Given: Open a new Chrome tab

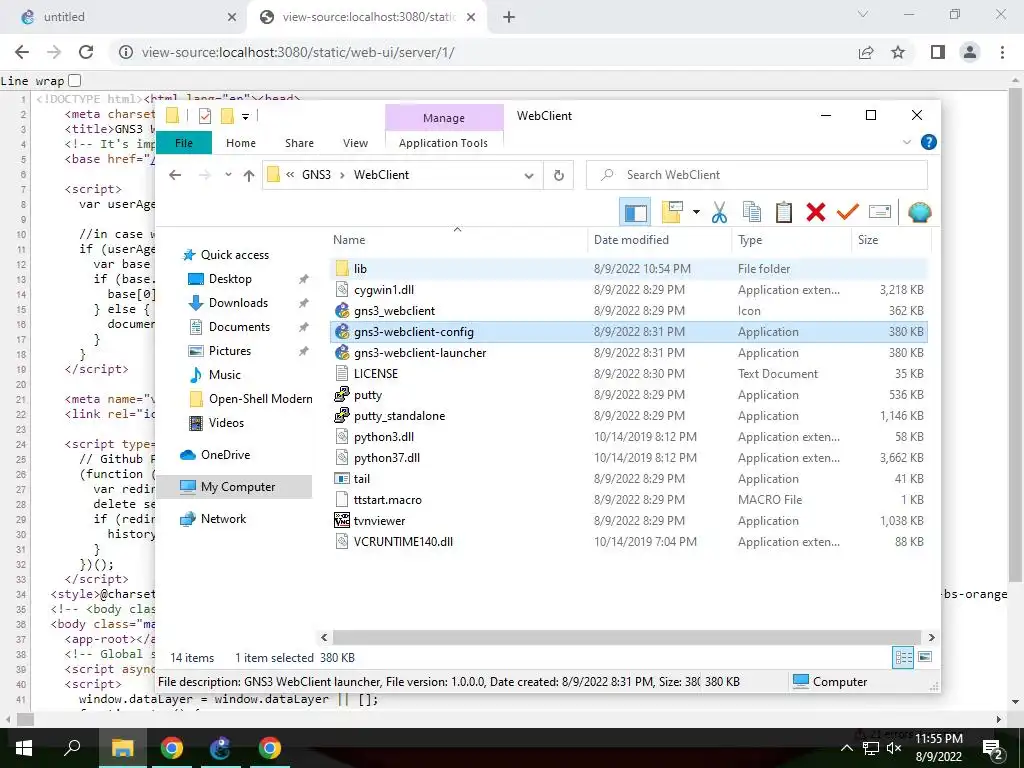Looking at the screenshot, I should 509,17.
